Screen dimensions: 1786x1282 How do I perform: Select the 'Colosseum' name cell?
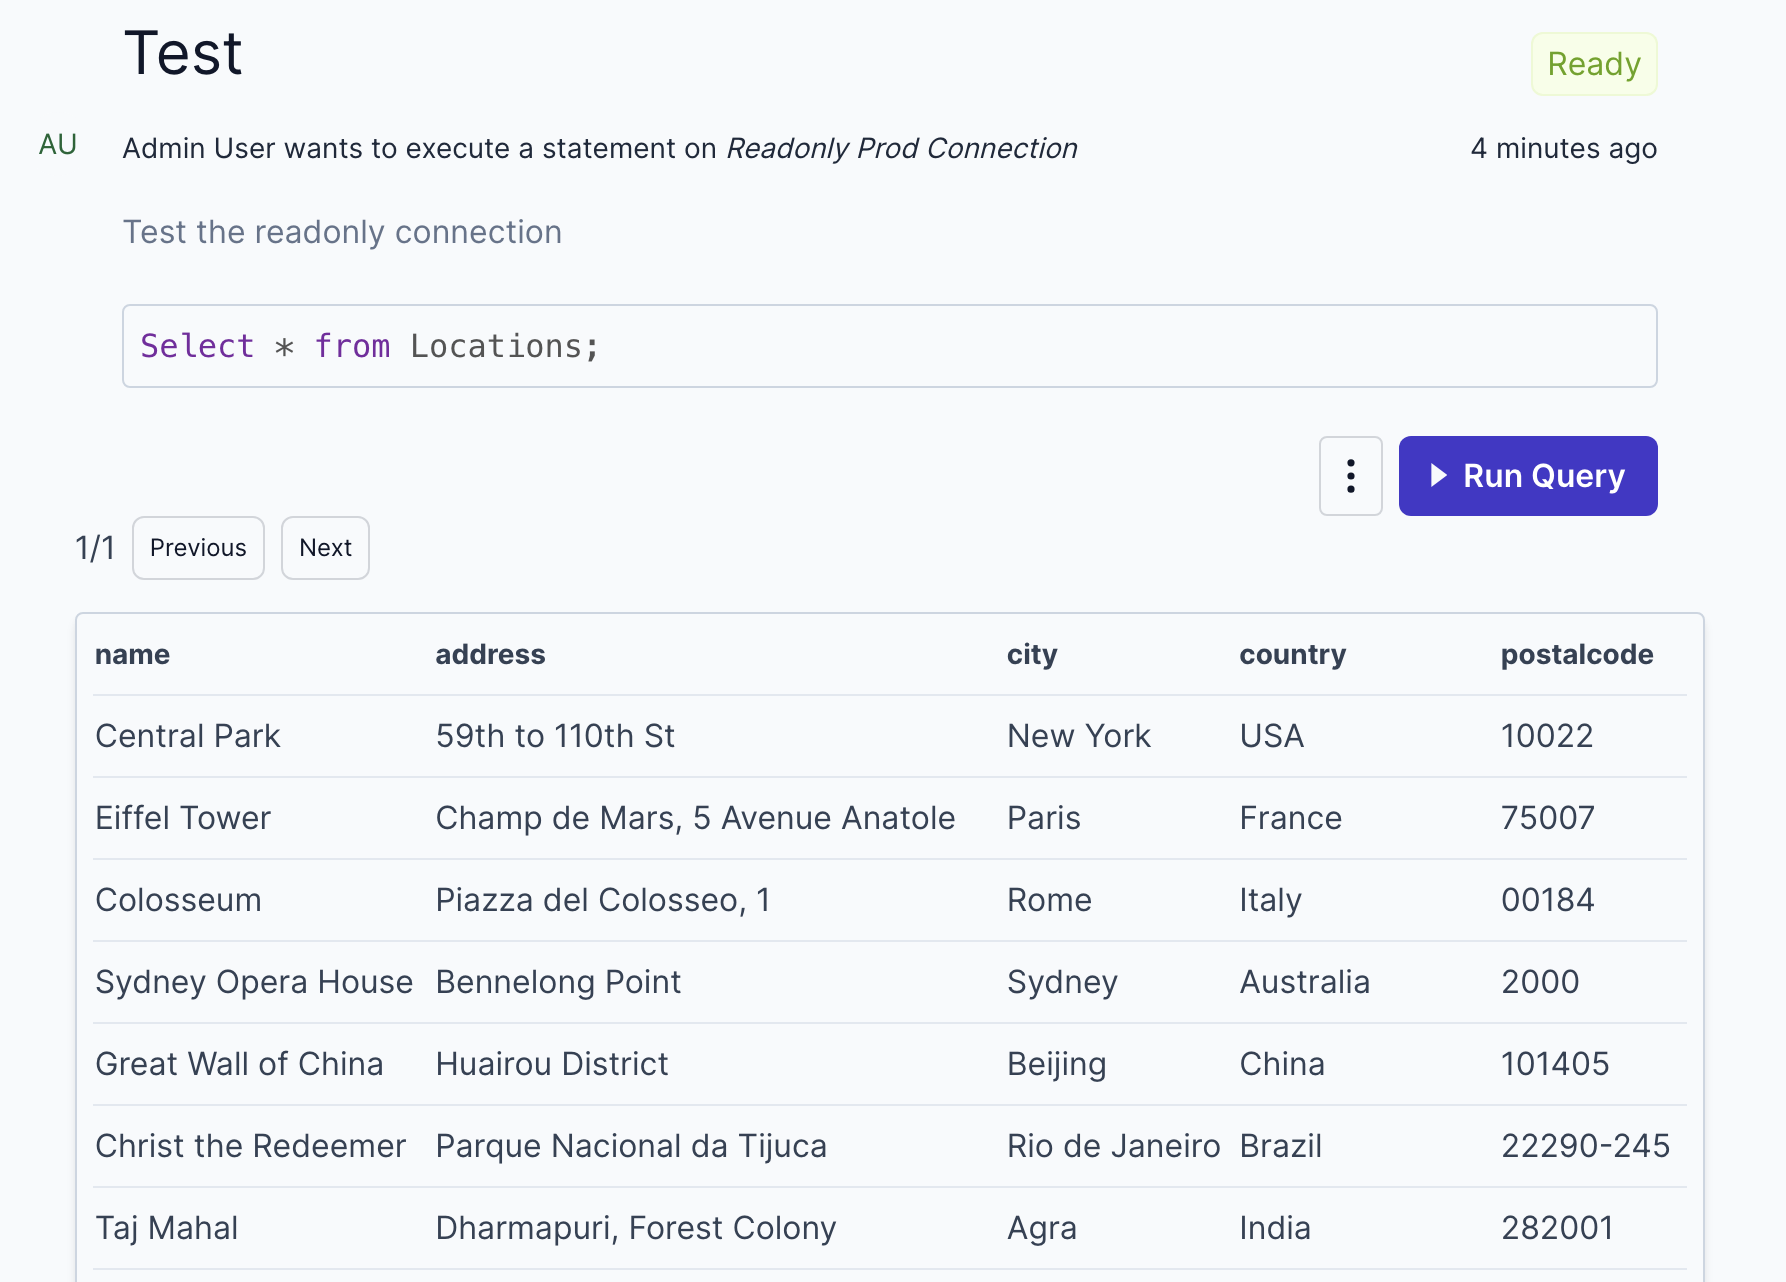click(178, 900)
